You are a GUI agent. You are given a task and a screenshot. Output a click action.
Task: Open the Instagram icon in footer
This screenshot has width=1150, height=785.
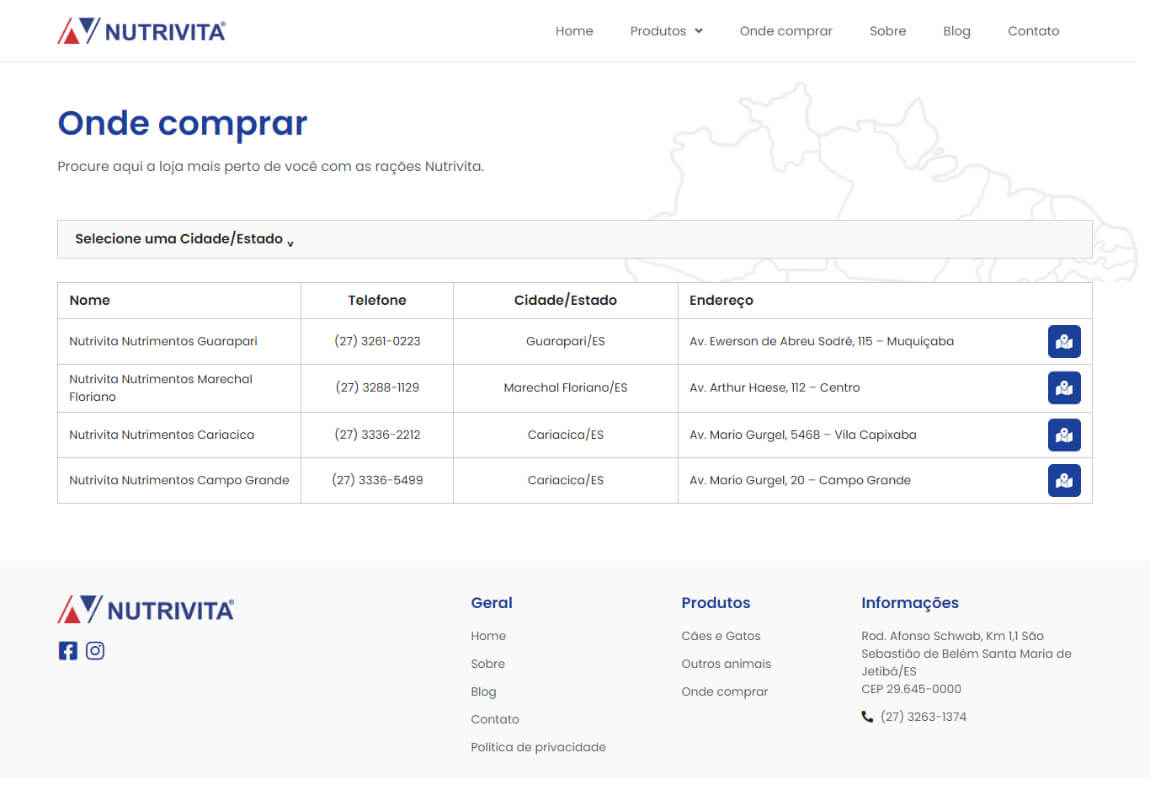point(95,651)
